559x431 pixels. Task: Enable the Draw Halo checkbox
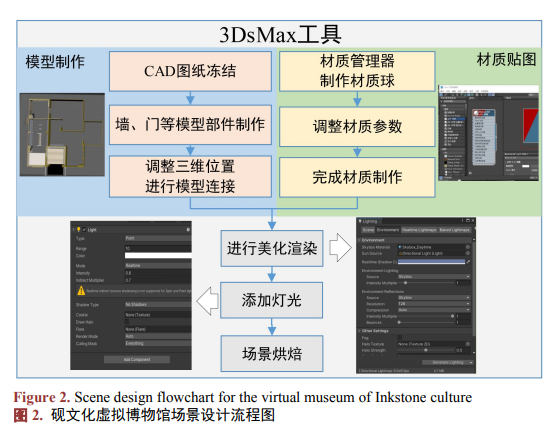click(127, 322)
